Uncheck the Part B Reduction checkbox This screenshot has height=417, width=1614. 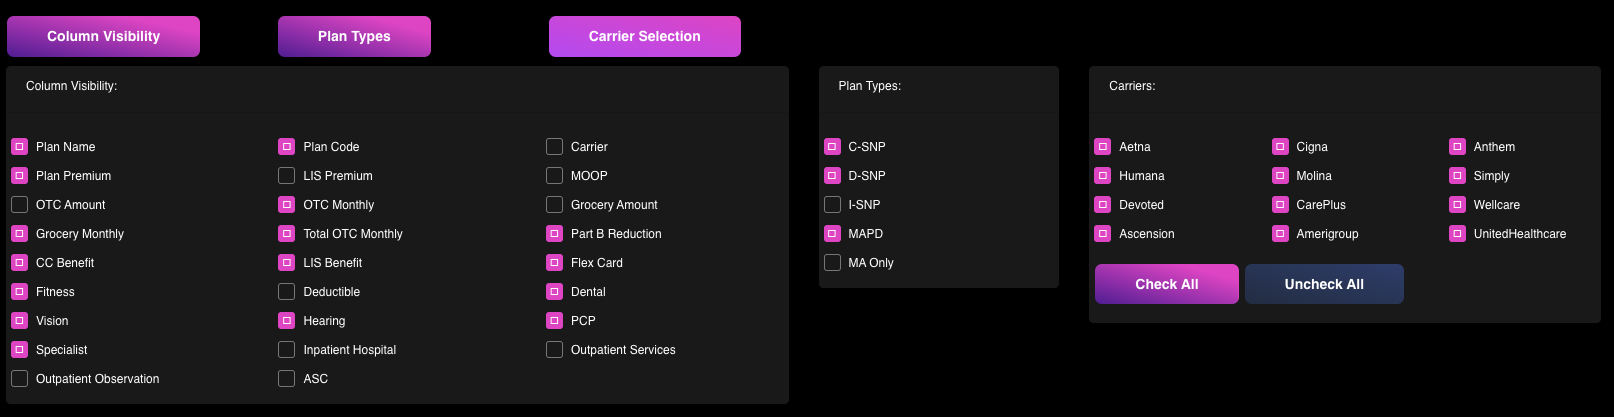point(554,234)
